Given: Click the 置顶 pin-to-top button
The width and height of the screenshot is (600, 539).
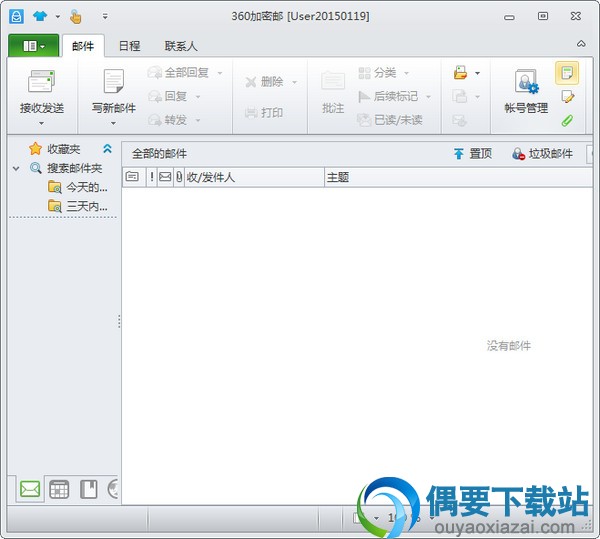Looking at the screenshot, I should pos(473,154).
